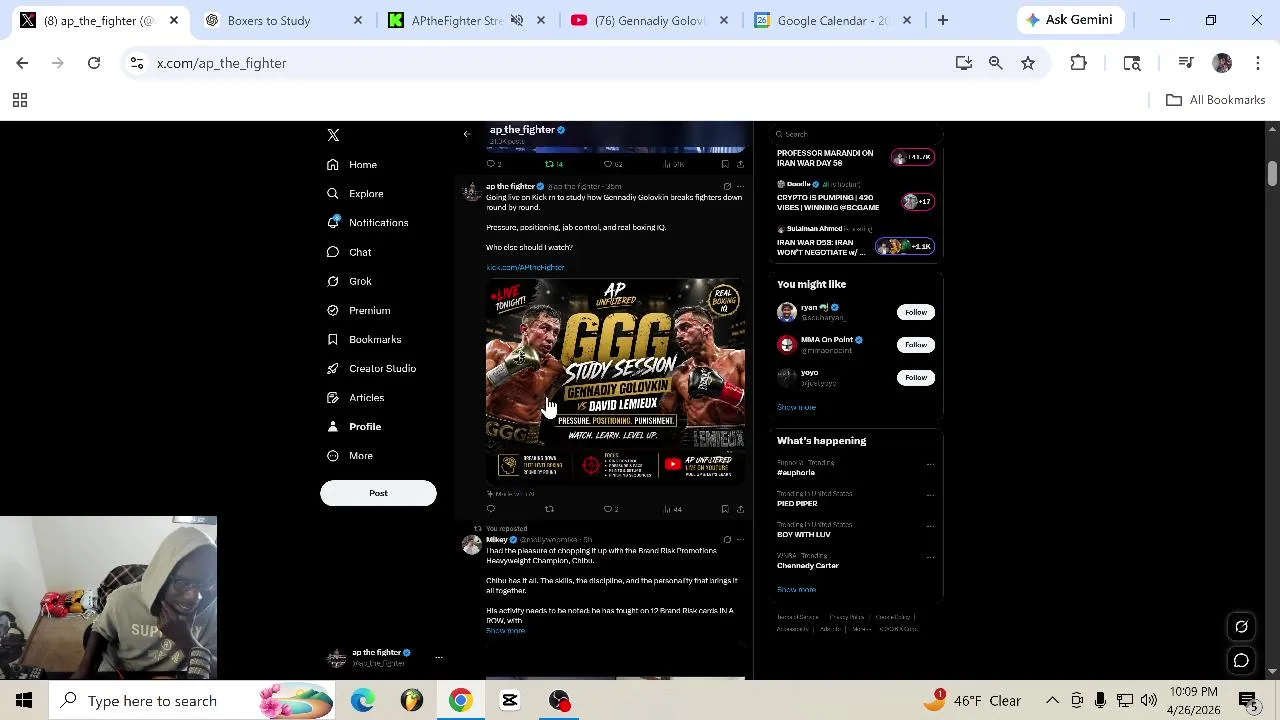Open the GGG Study Session image
The height and width of the screenshot is (720, 1280).
[615, 381]
